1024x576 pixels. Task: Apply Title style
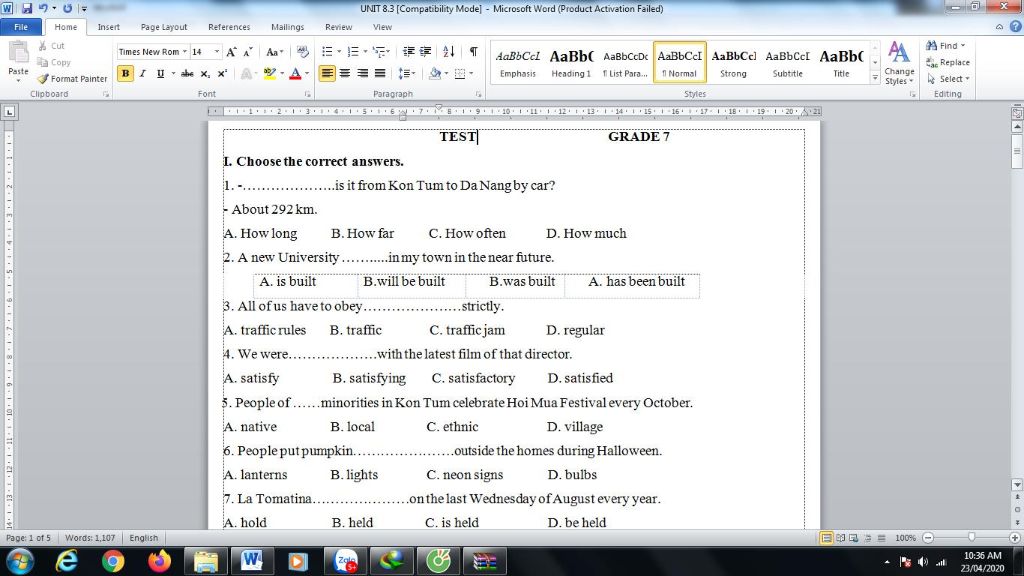[x=841, y=63]
